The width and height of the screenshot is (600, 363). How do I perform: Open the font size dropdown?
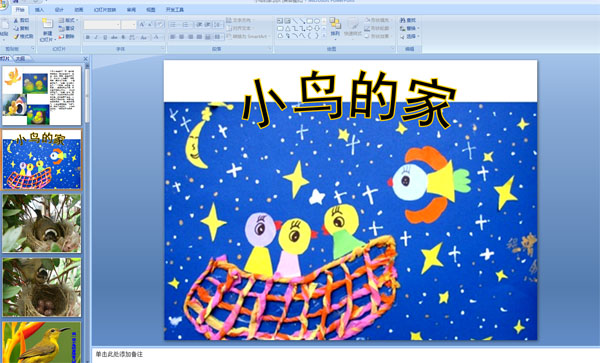click(x=129, y=25)
